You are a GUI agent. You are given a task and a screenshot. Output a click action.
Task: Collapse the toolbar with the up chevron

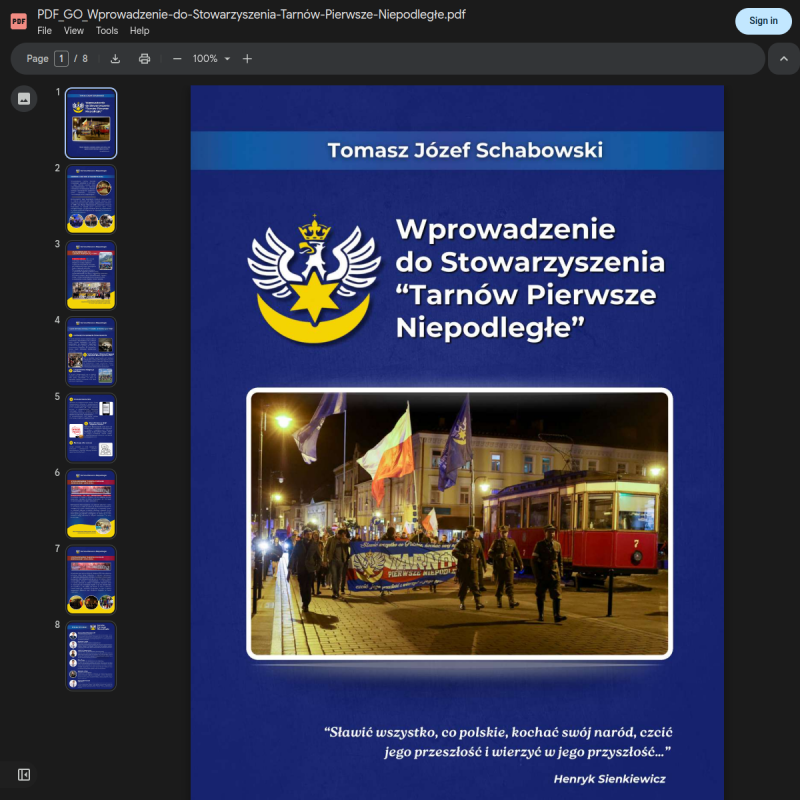coord(784,59)
